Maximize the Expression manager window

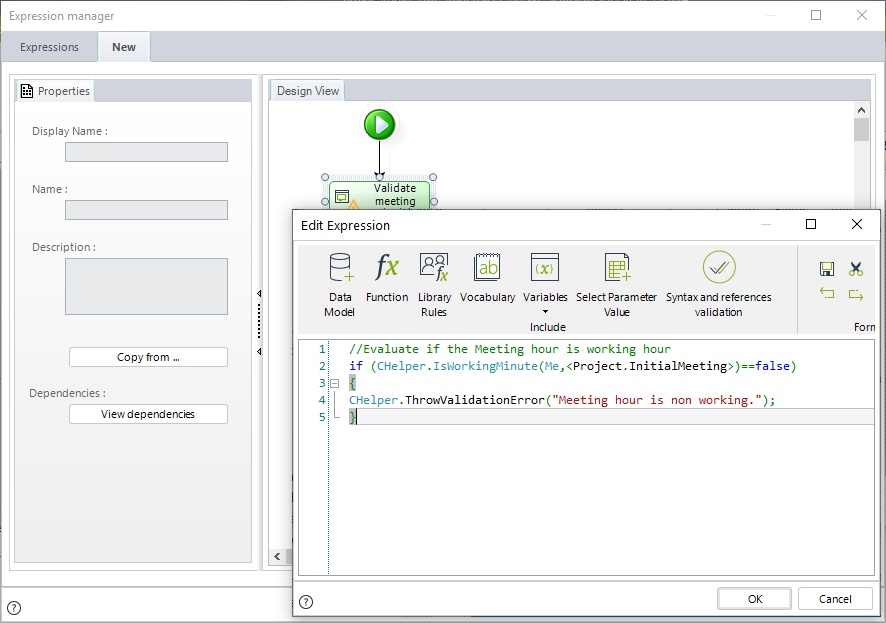coord(816,15)
